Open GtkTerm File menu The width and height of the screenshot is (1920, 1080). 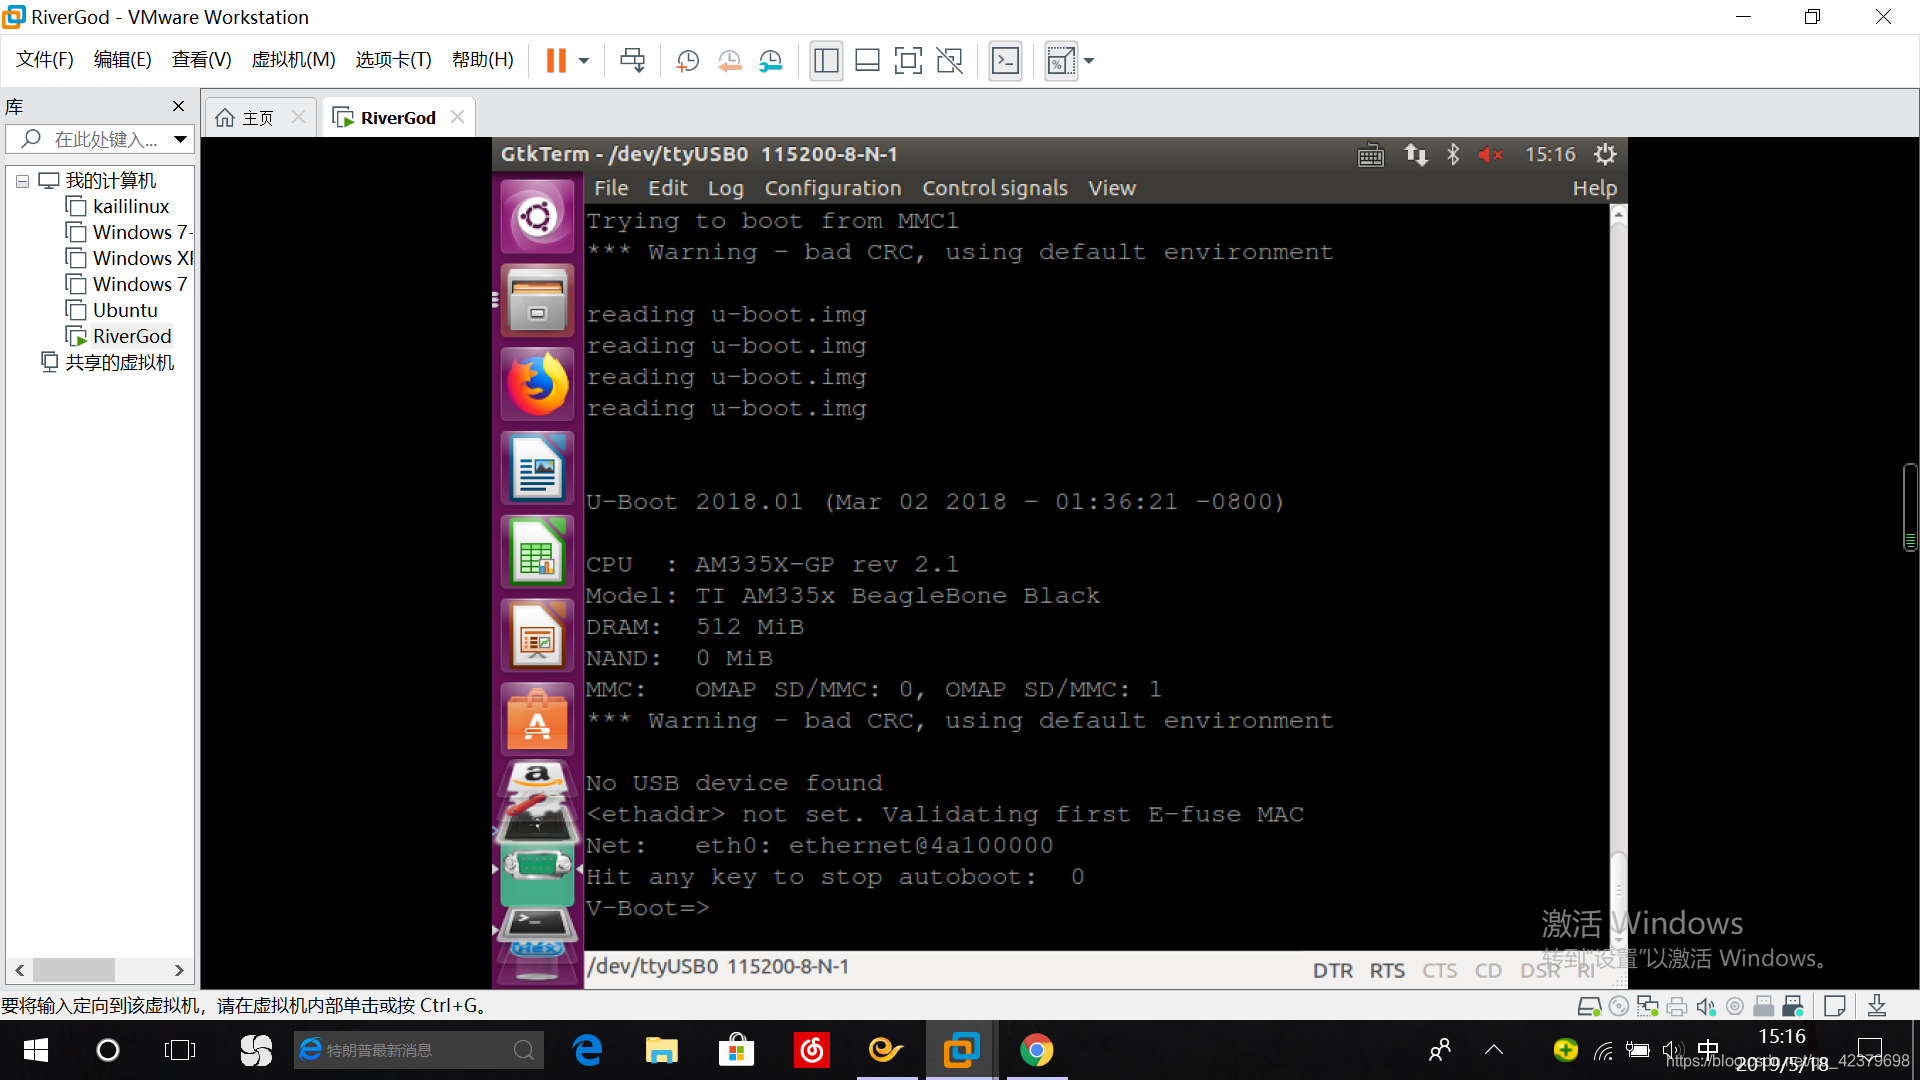click(611, 188)
